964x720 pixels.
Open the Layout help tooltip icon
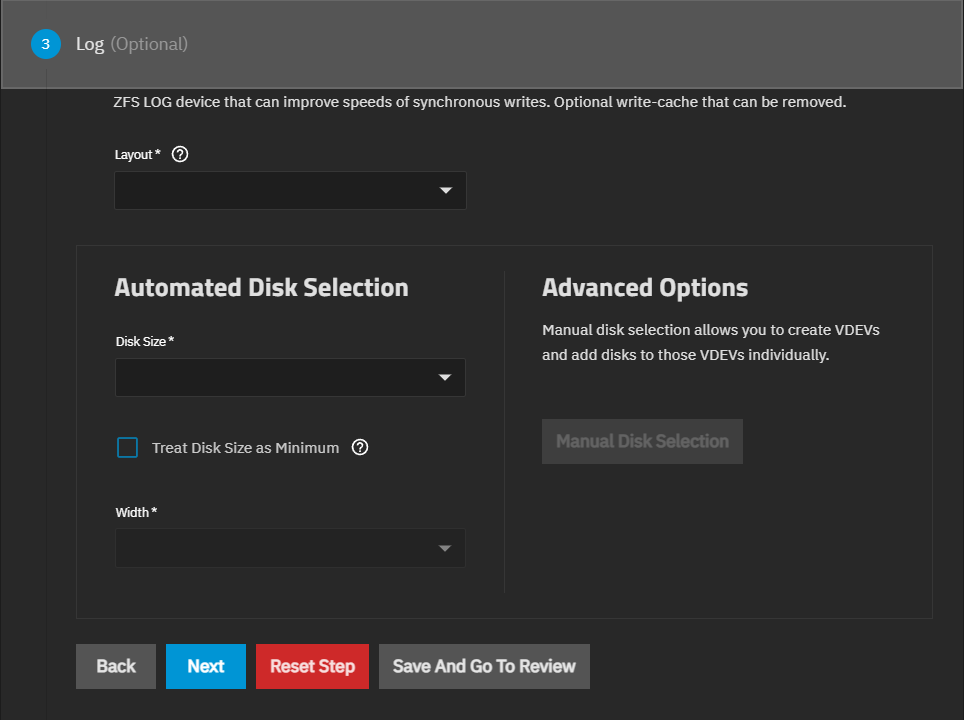[x=180, y=154]
